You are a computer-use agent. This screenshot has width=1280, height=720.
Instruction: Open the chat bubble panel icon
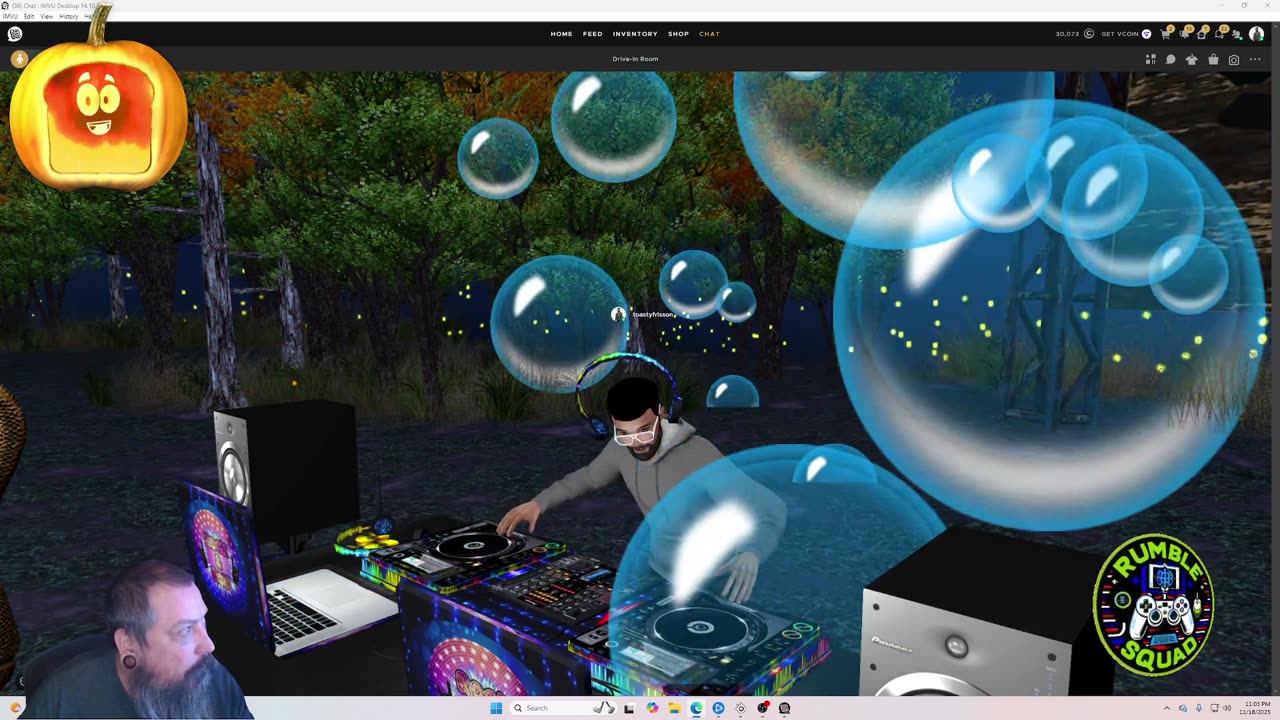pos(1170,59)
